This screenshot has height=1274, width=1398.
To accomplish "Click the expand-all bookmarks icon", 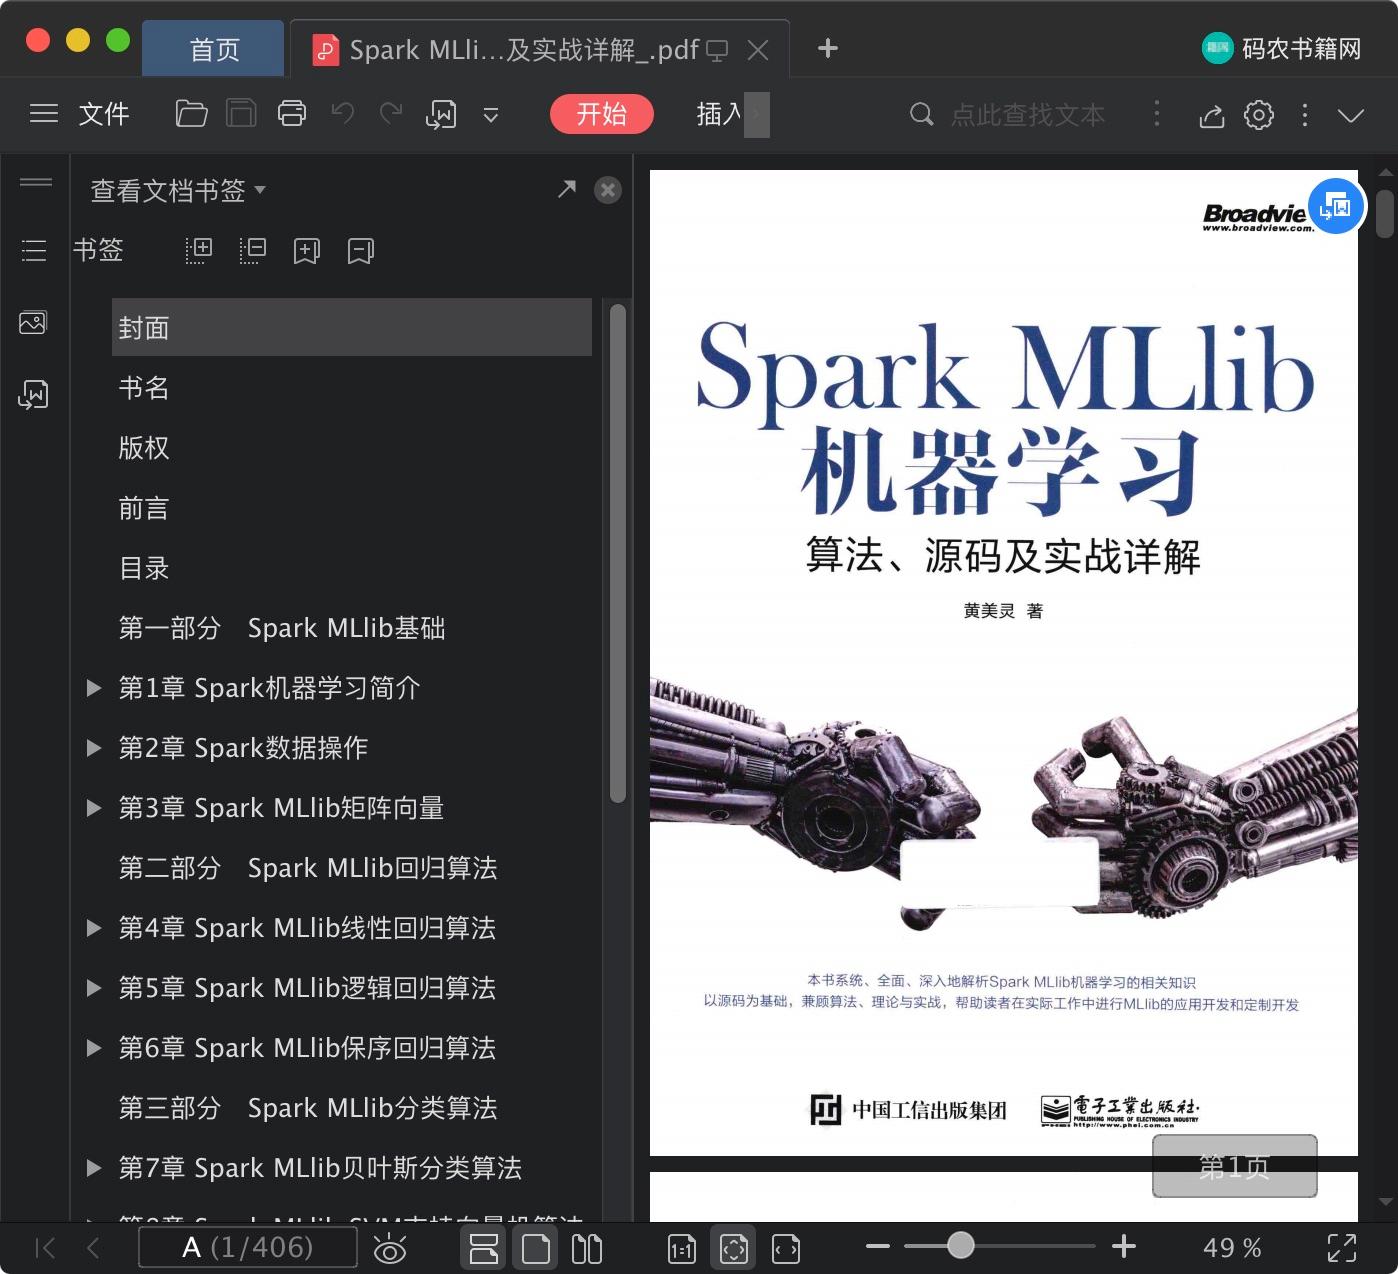I will [199, 251].
